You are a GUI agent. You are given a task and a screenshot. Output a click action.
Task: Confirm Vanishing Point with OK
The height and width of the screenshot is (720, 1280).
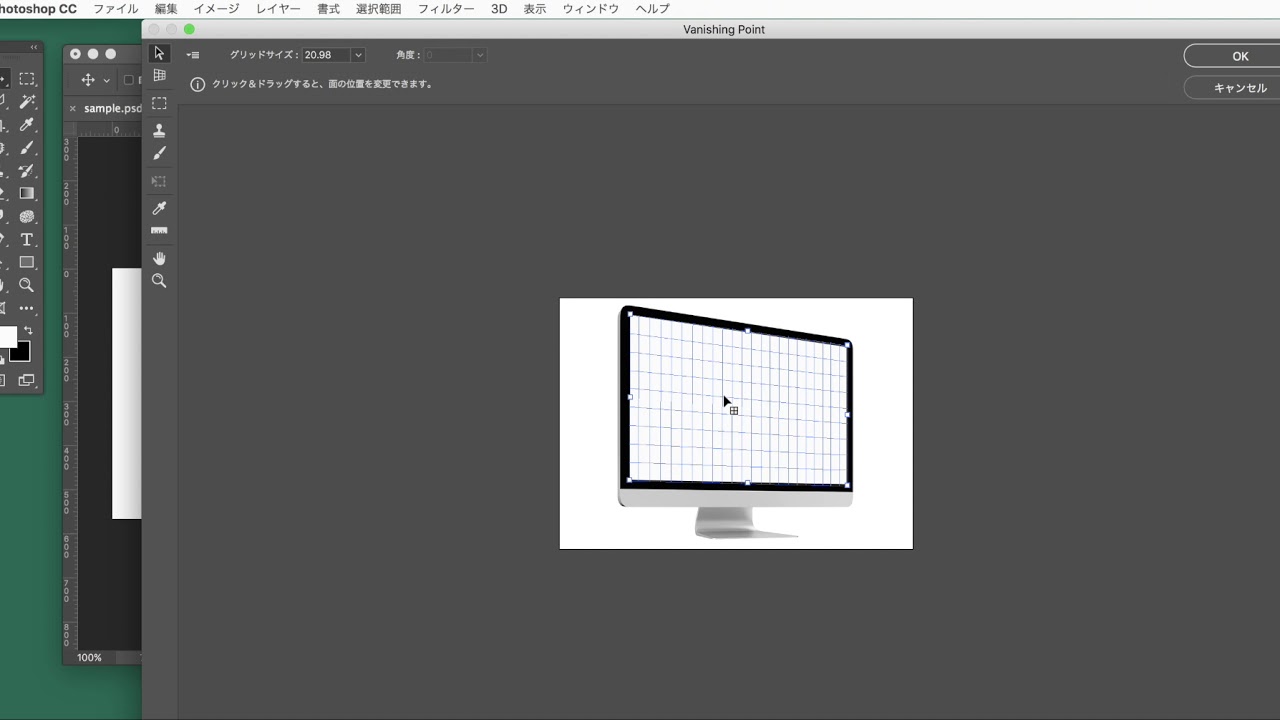click(1240, 56)
